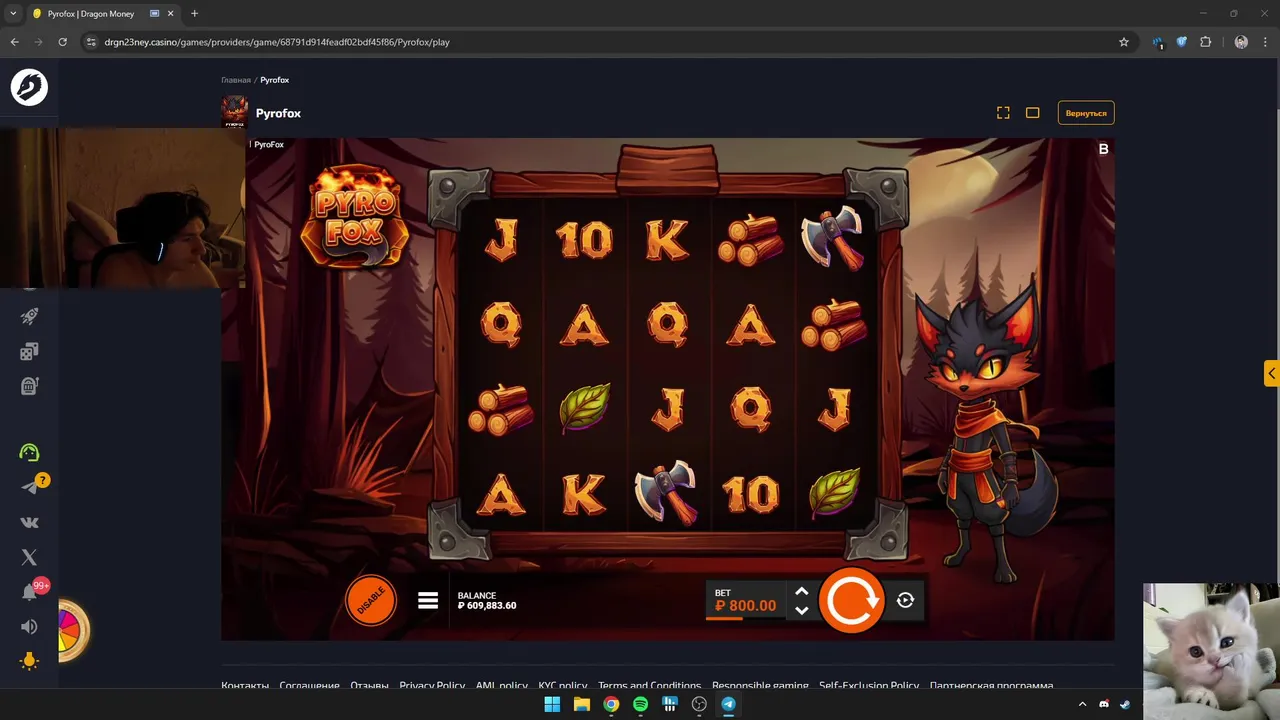Expand the yellow side panel arrow
The image size is (1280, 720).
[1271, 373]
